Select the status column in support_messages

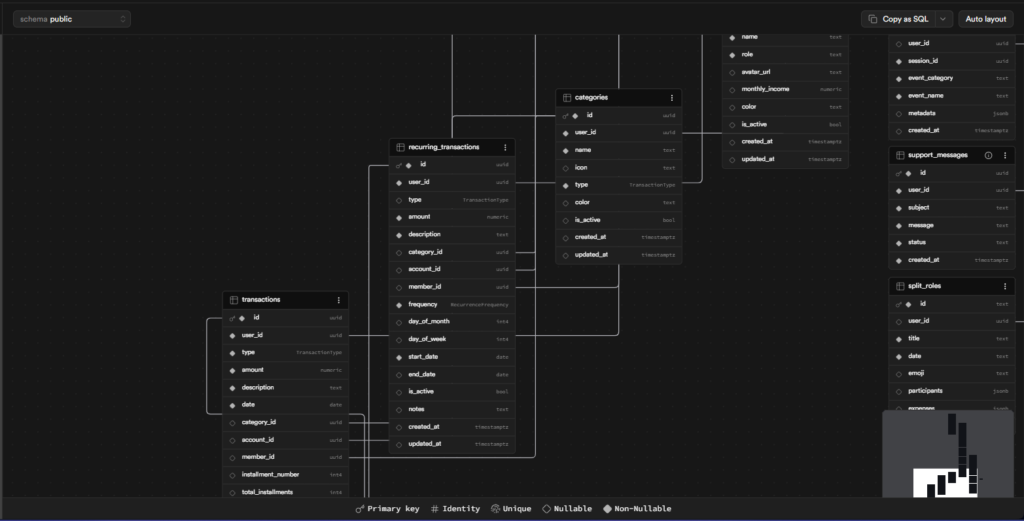(x=953, y=242)
